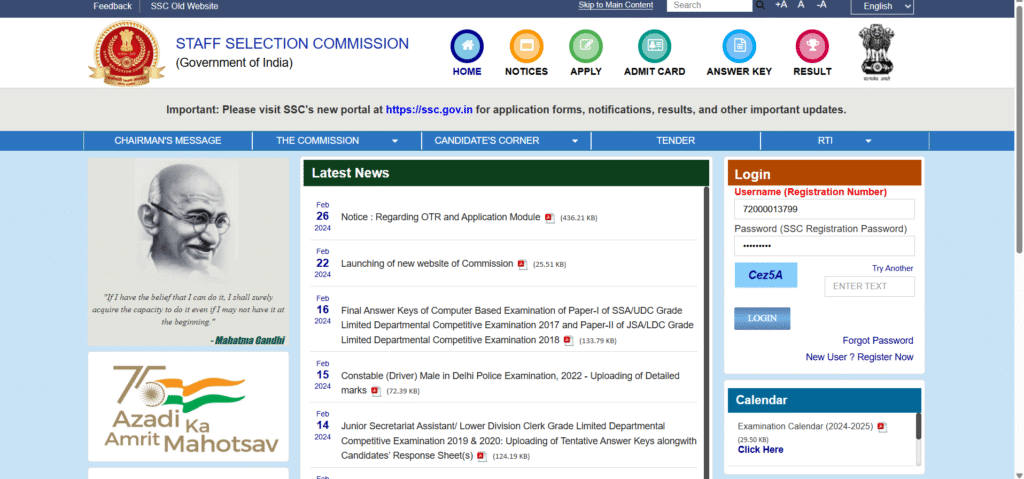This screenshot has width=1024, height=479.
Task: Open the TENDER menu item
Action: [676, 140]
